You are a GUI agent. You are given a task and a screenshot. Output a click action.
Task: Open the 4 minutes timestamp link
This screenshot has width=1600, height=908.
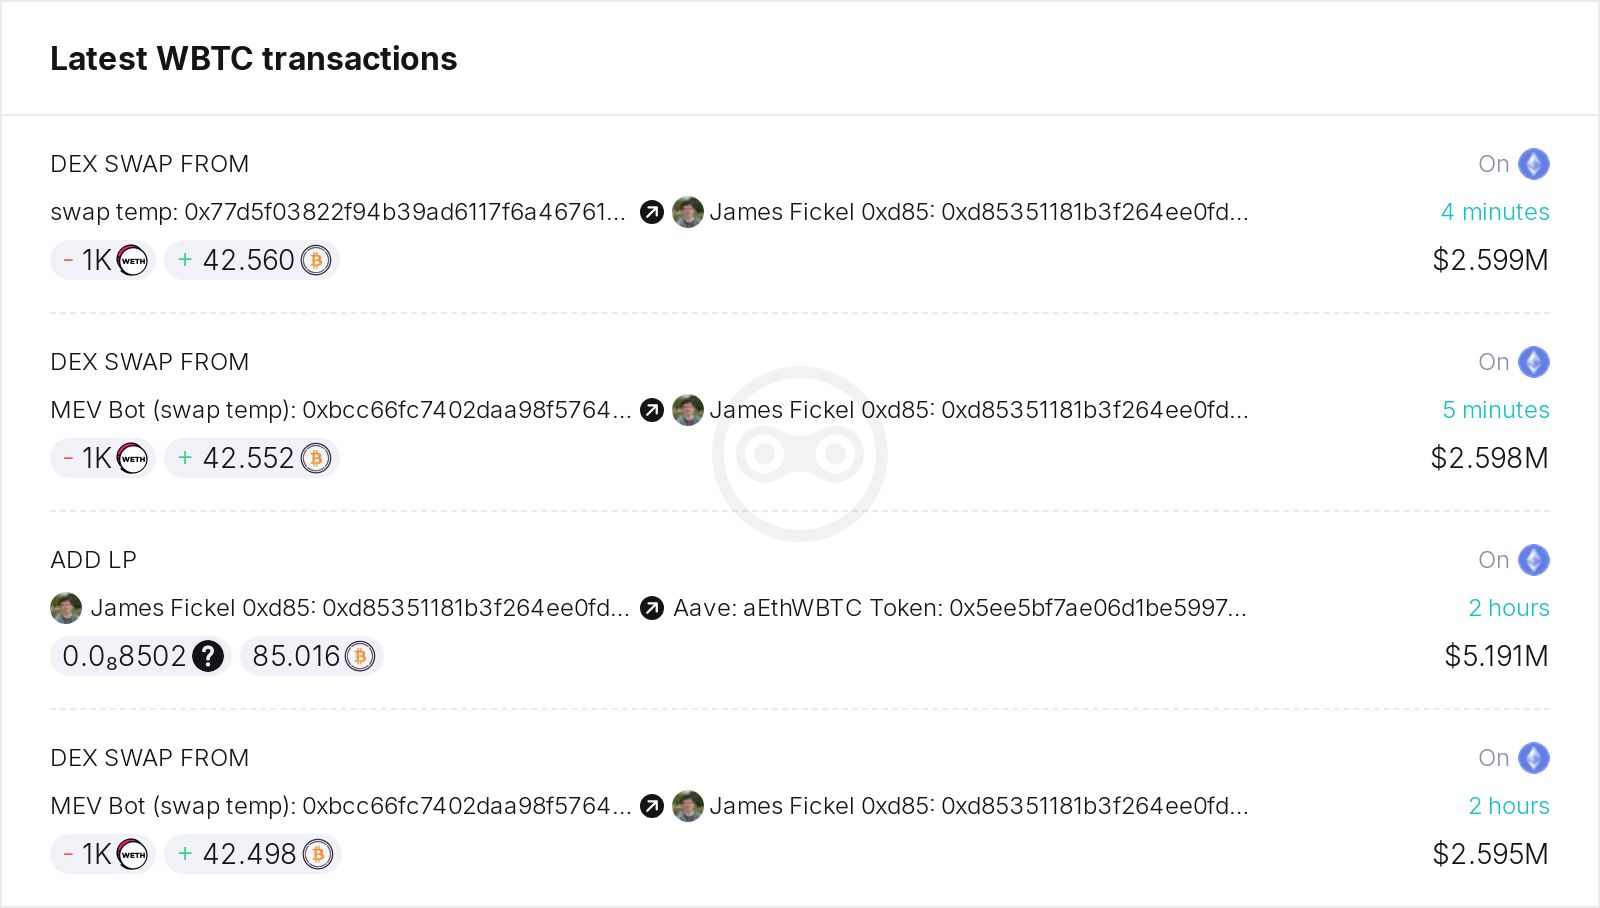[x=1494, y=212]
